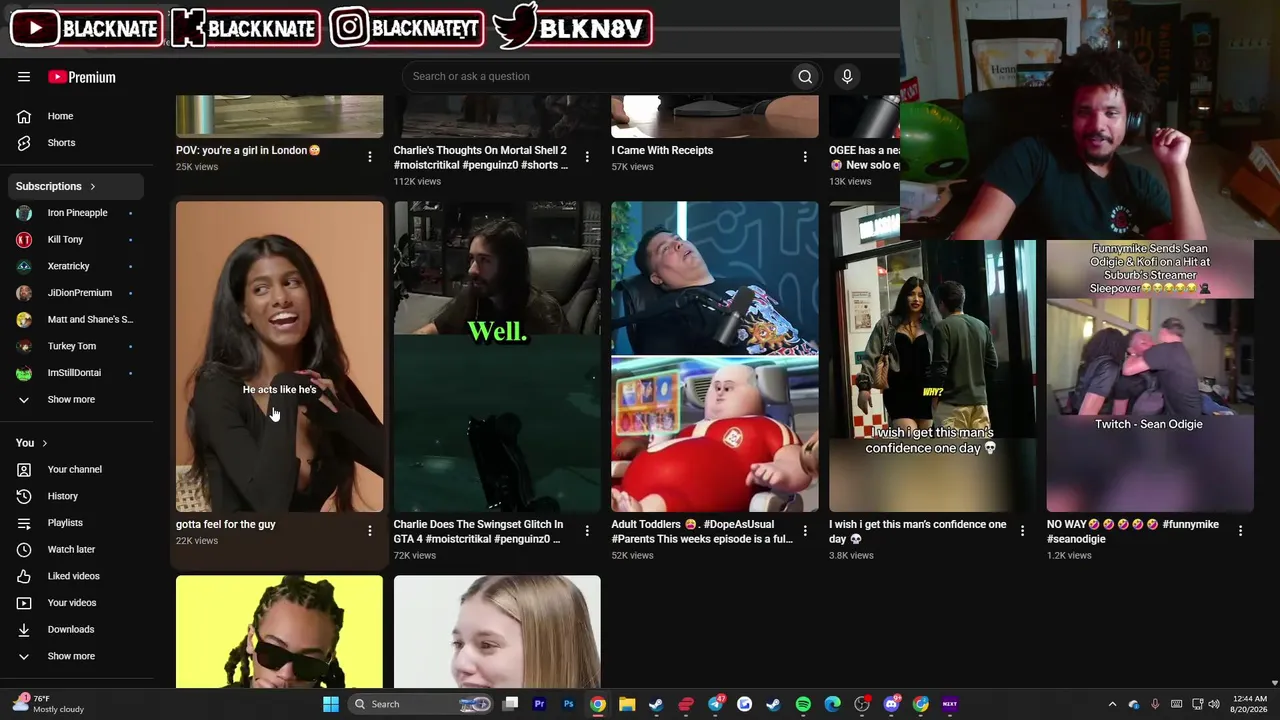Open Telegram from the taskbar
Screen dimensions: 1280x720
(x=715, y=704)
